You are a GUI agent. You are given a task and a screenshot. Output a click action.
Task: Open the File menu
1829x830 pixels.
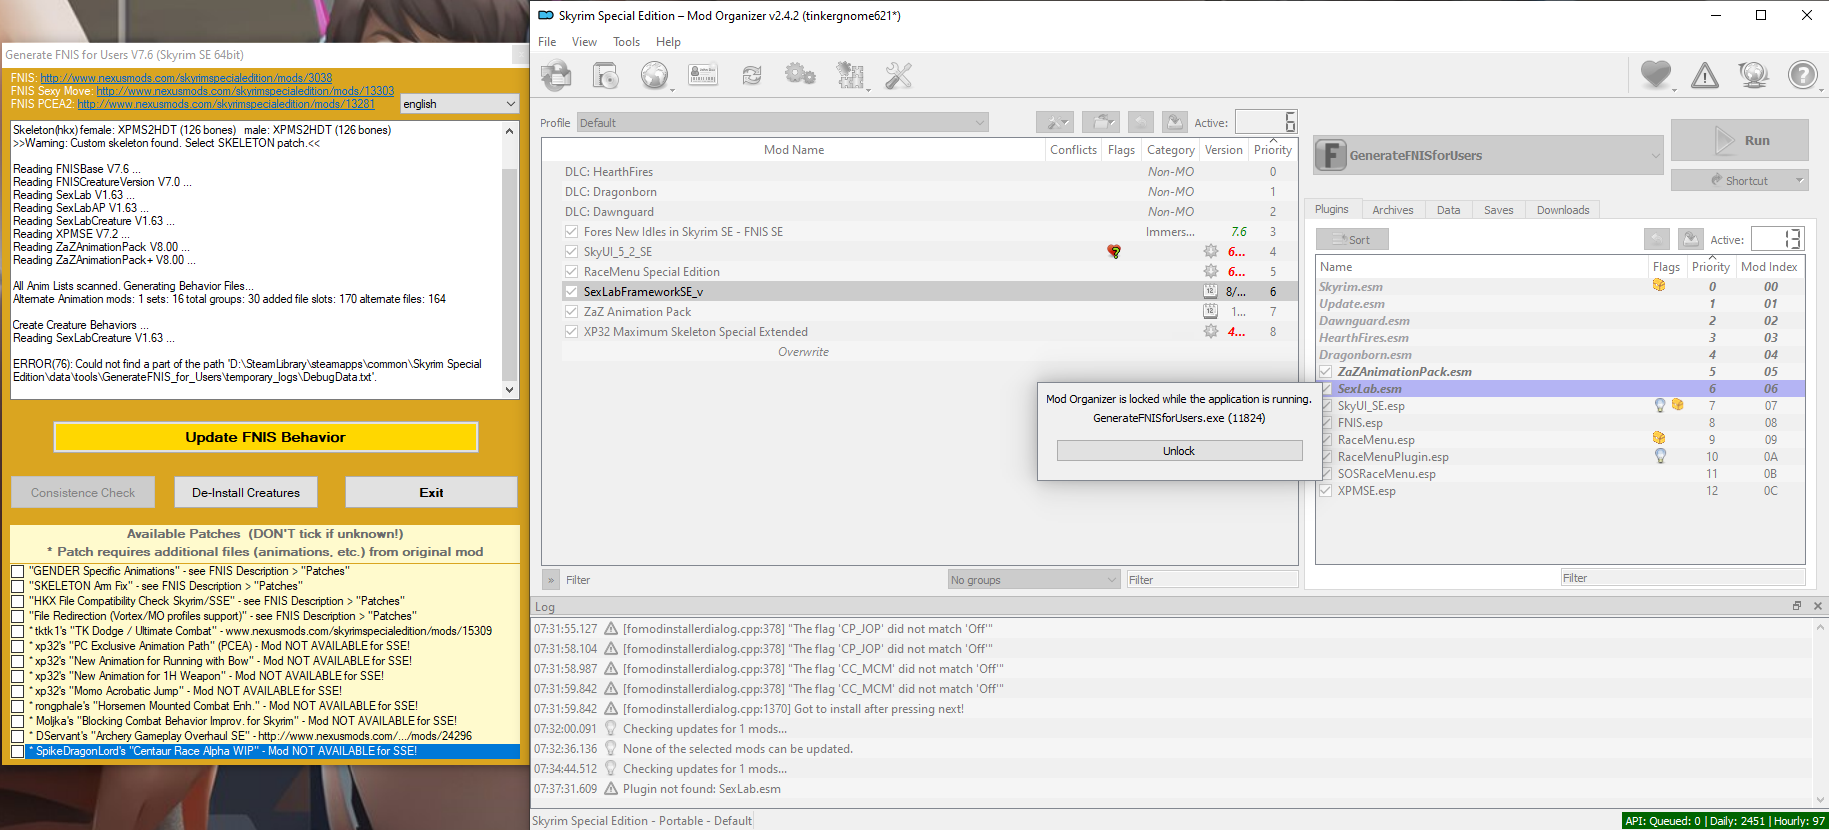click(x=547, y=42)
